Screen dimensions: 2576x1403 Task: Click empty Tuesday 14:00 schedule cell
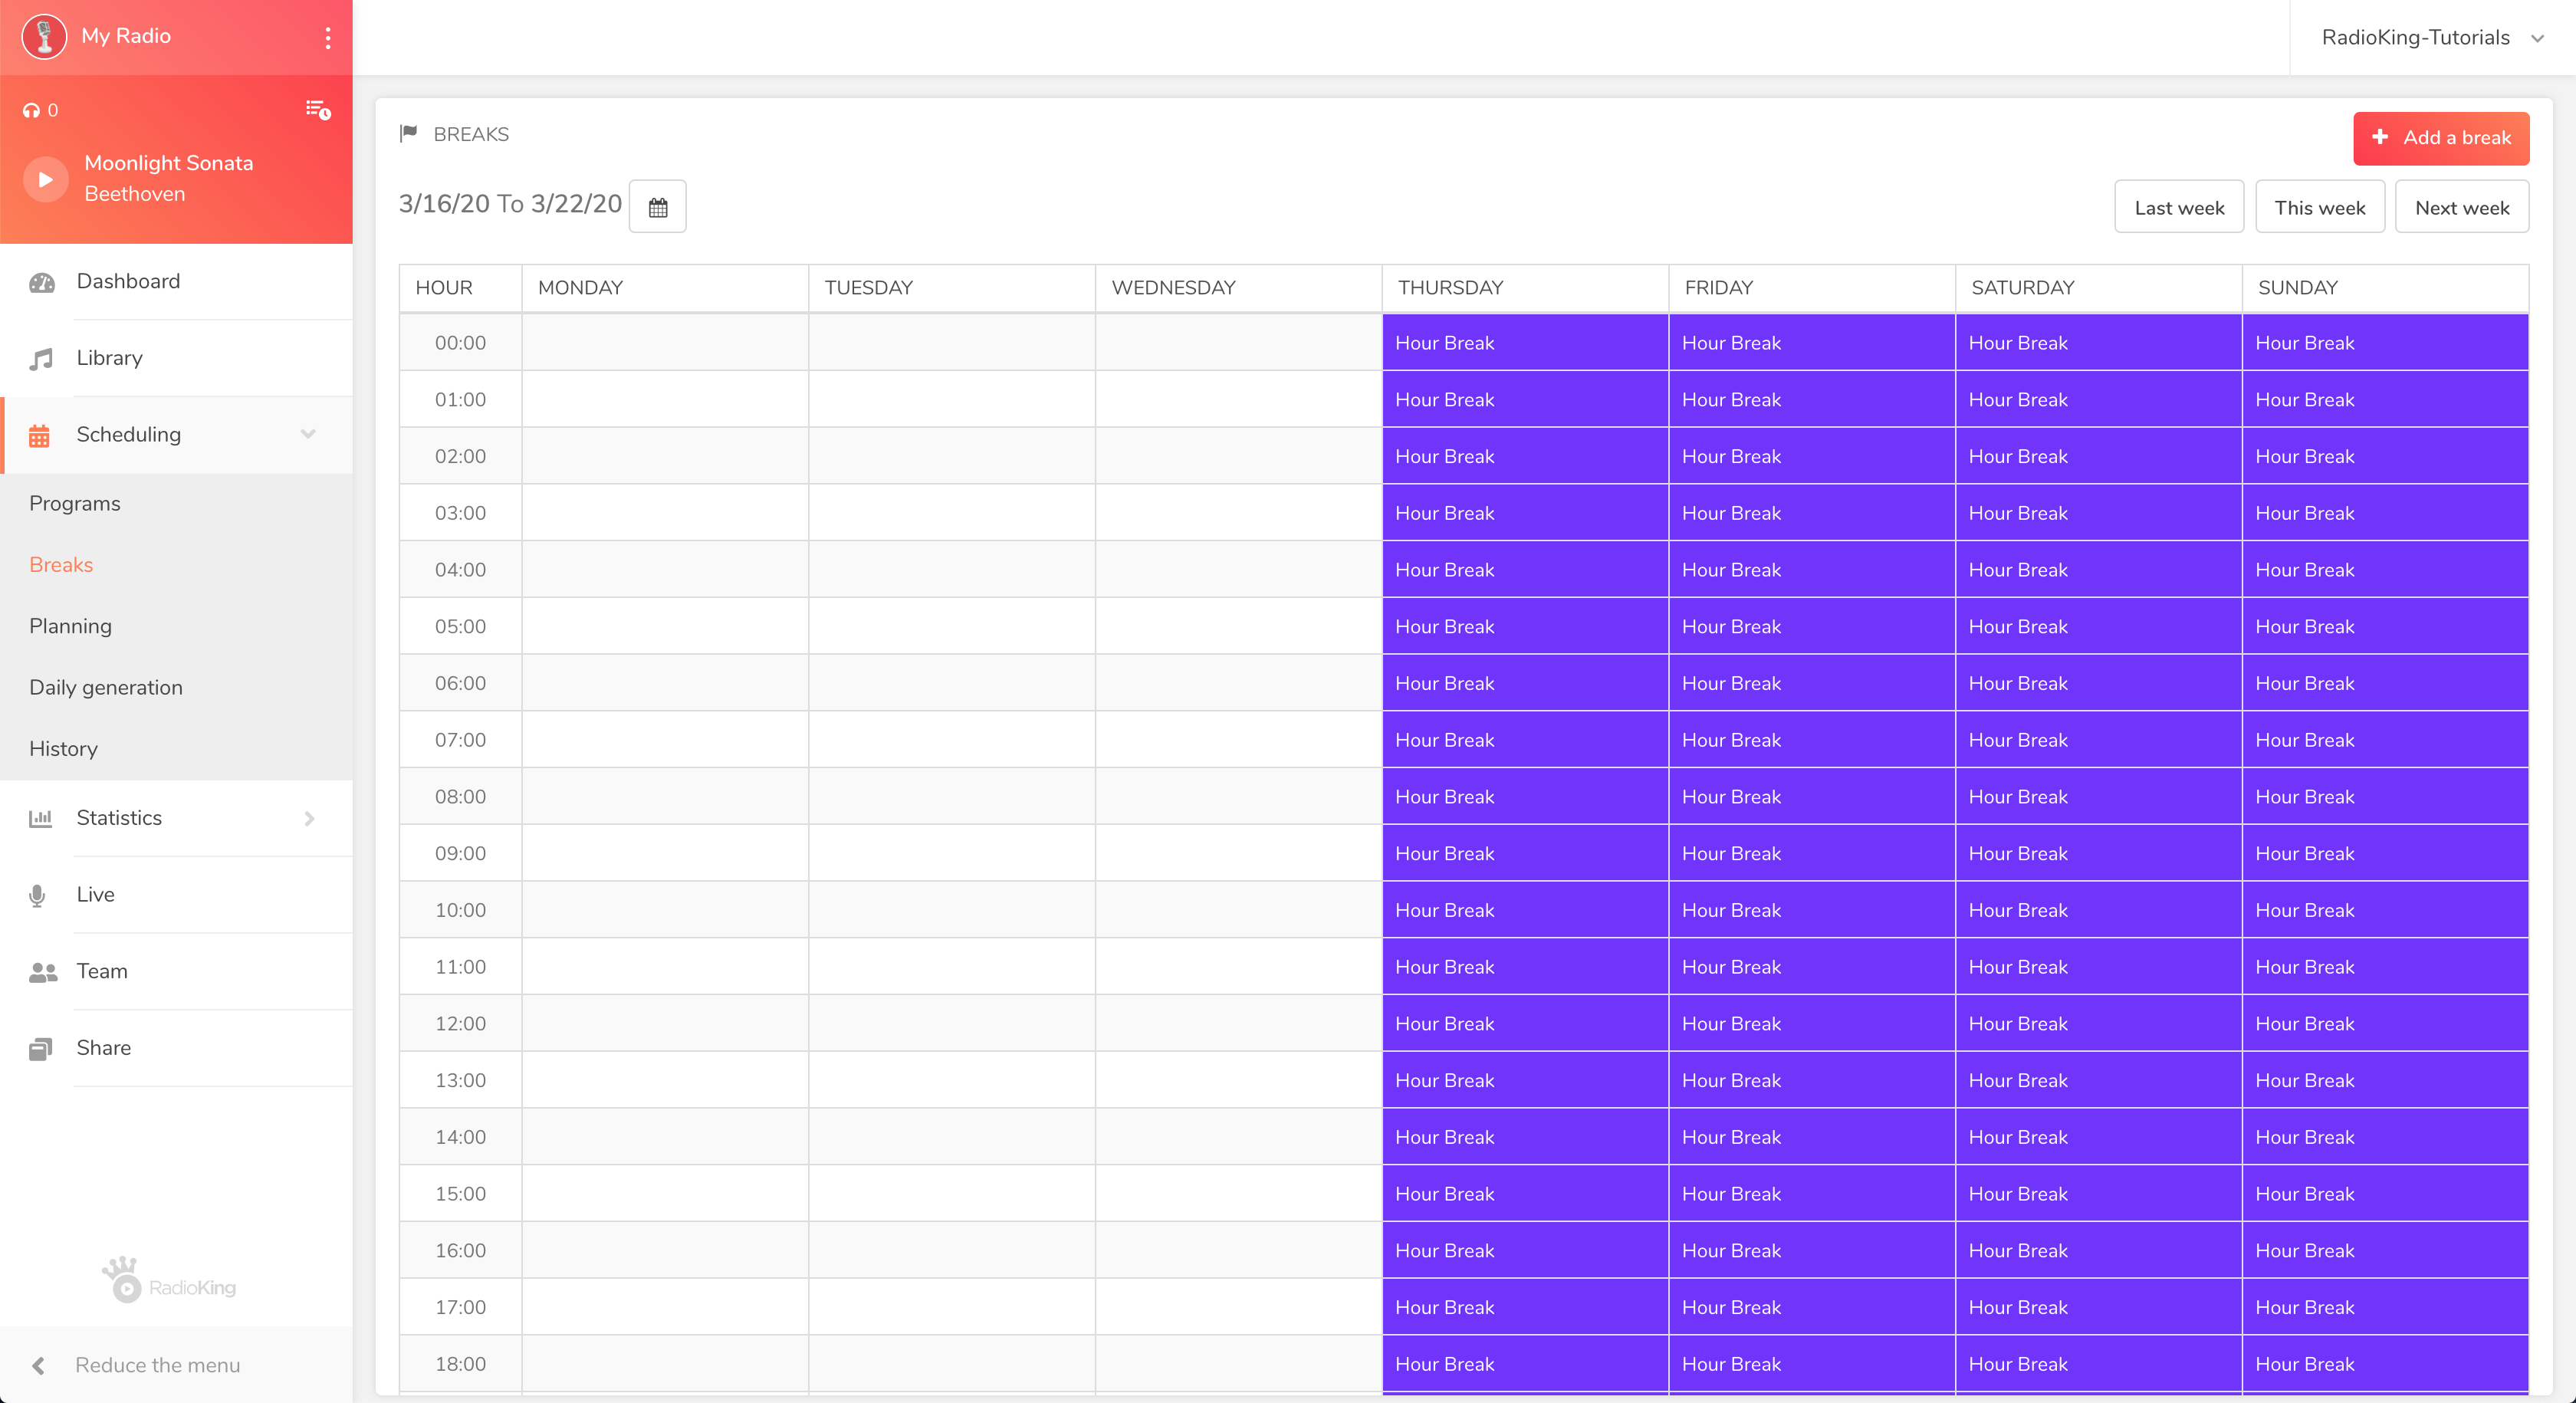[x=952, y=1137]
